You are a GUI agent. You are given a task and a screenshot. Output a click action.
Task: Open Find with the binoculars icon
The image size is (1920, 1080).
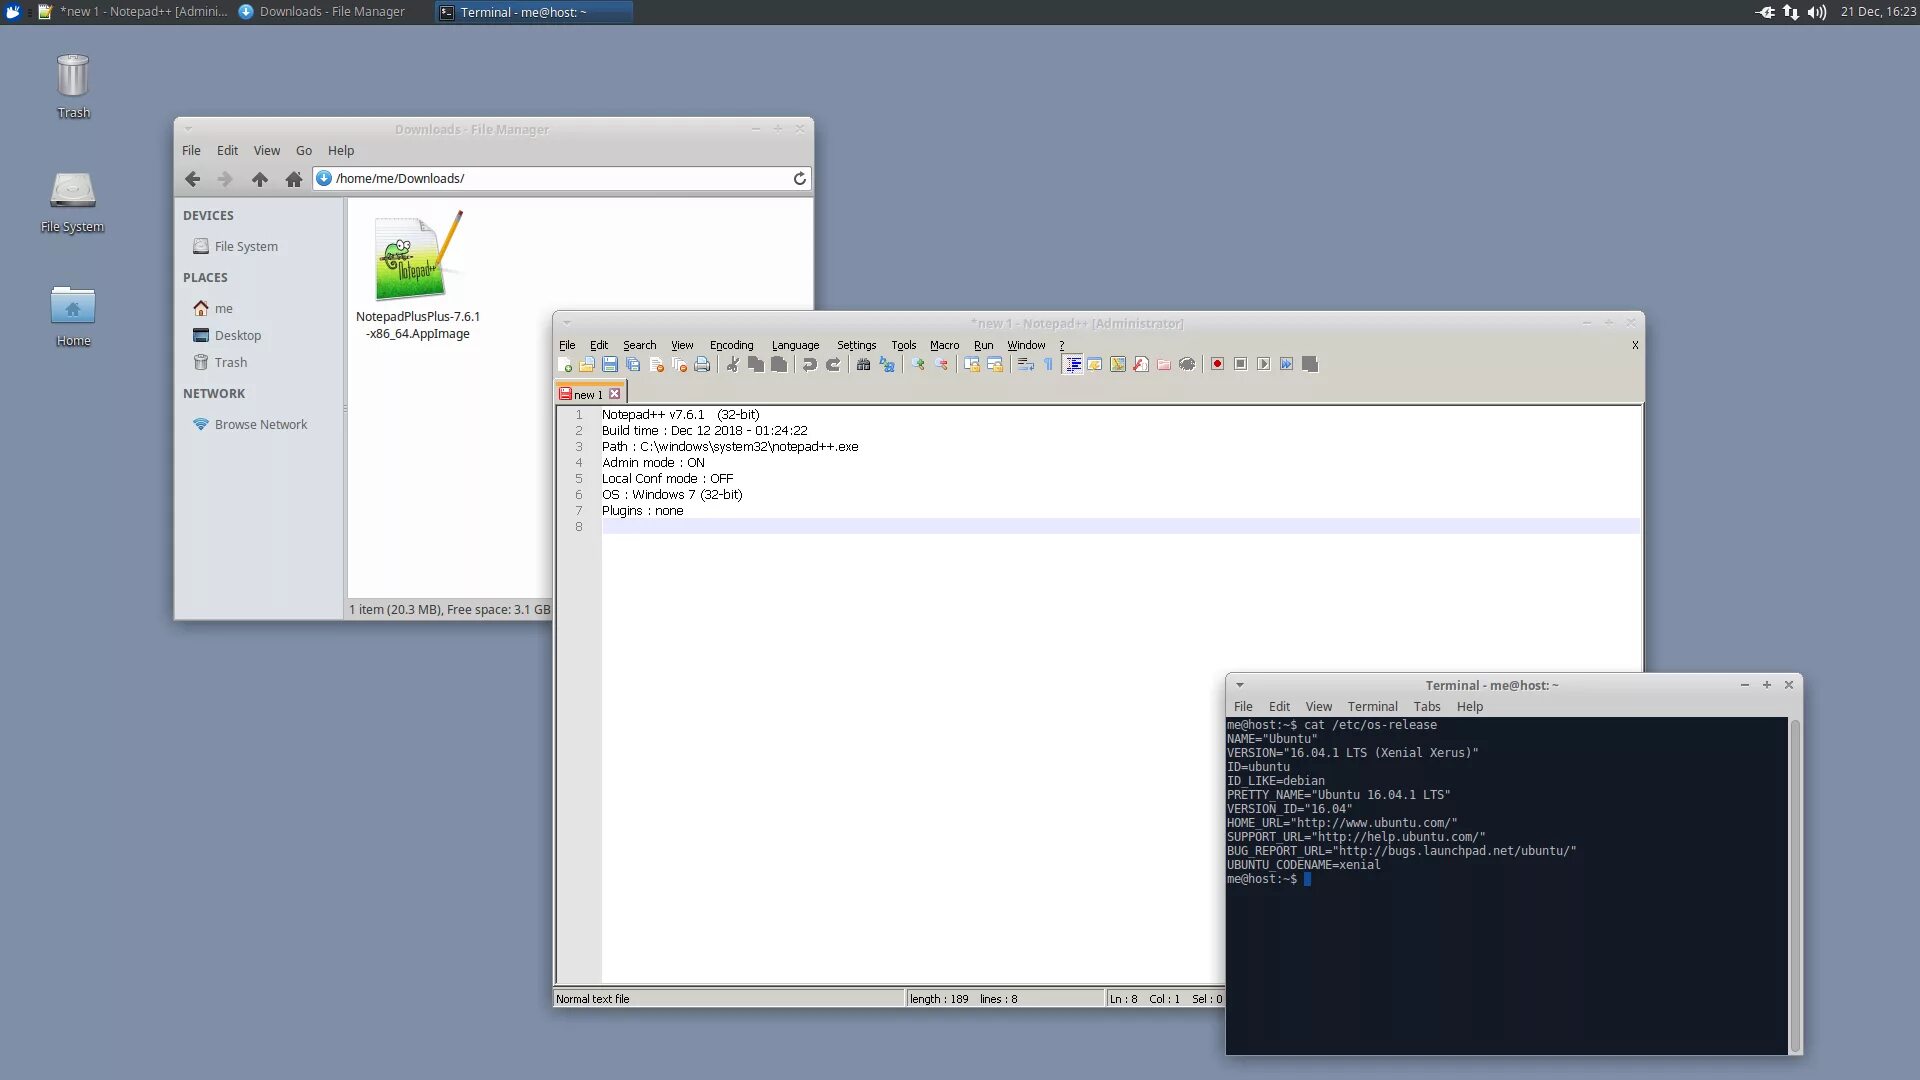click(864, 365)
